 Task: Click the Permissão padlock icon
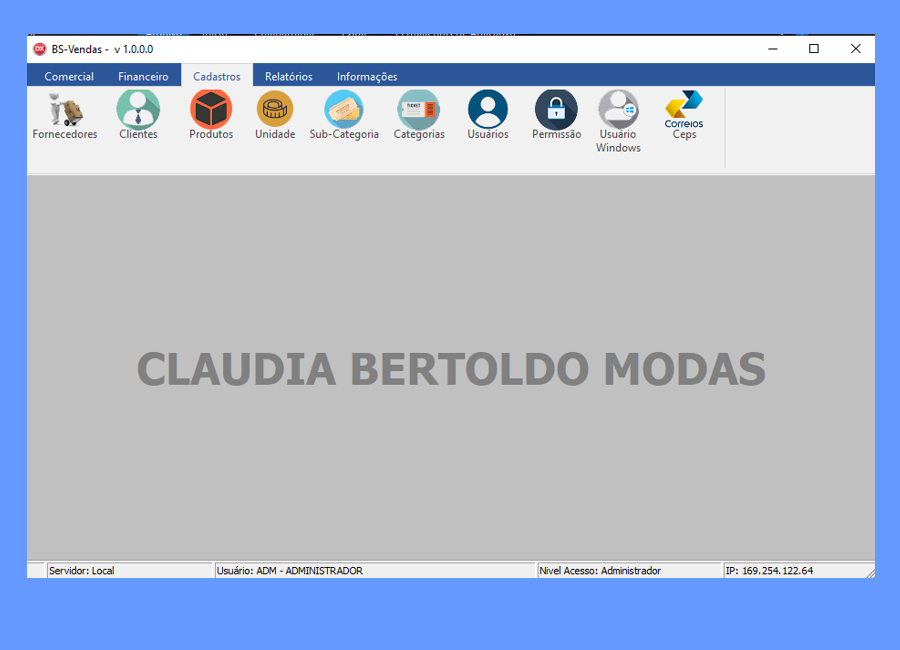556,111
